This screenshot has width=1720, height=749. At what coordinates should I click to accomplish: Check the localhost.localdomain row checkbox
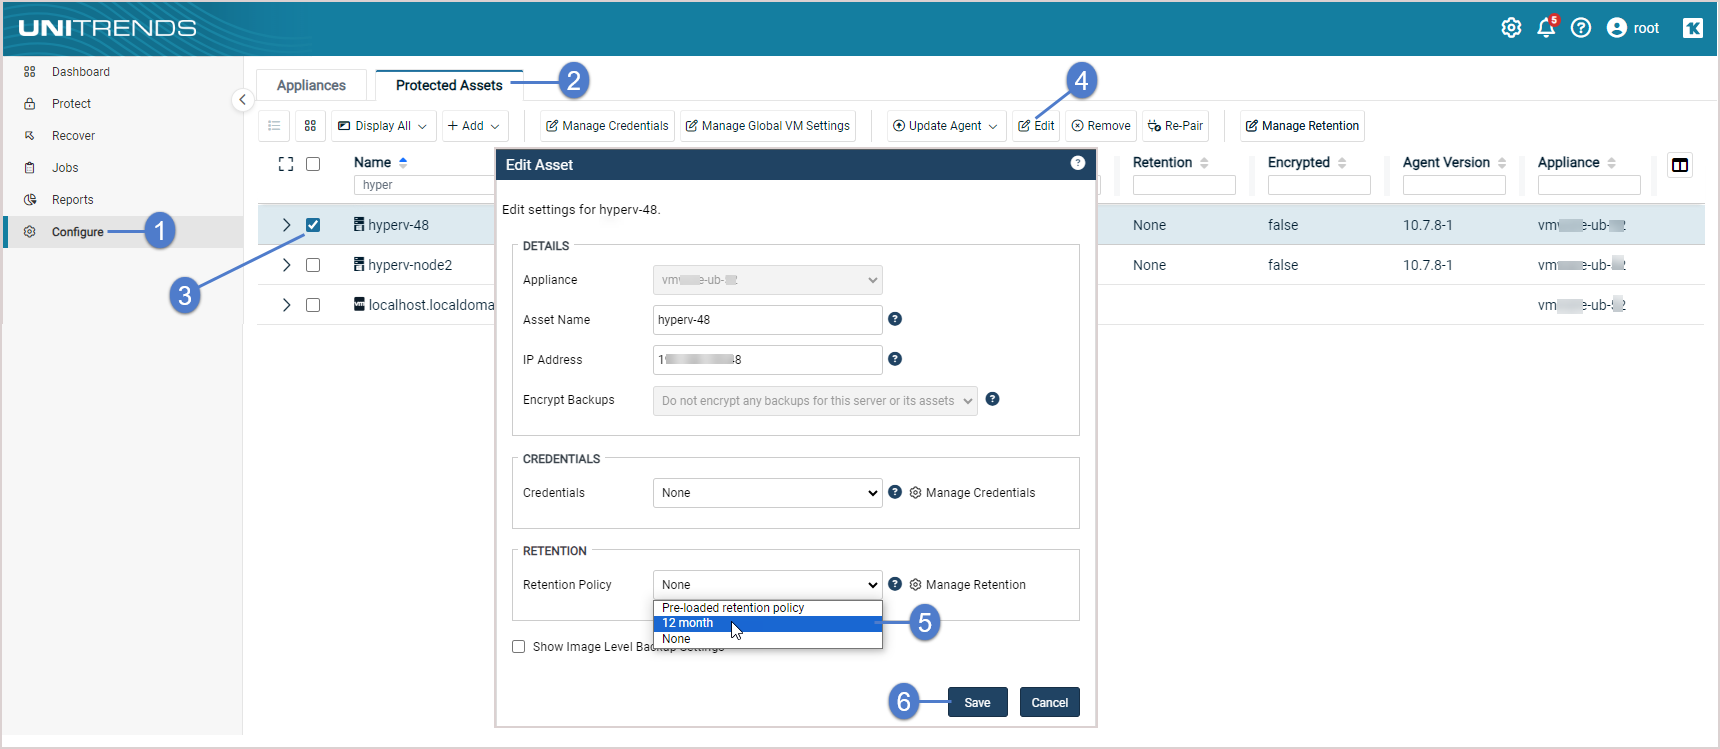[313, 305]
